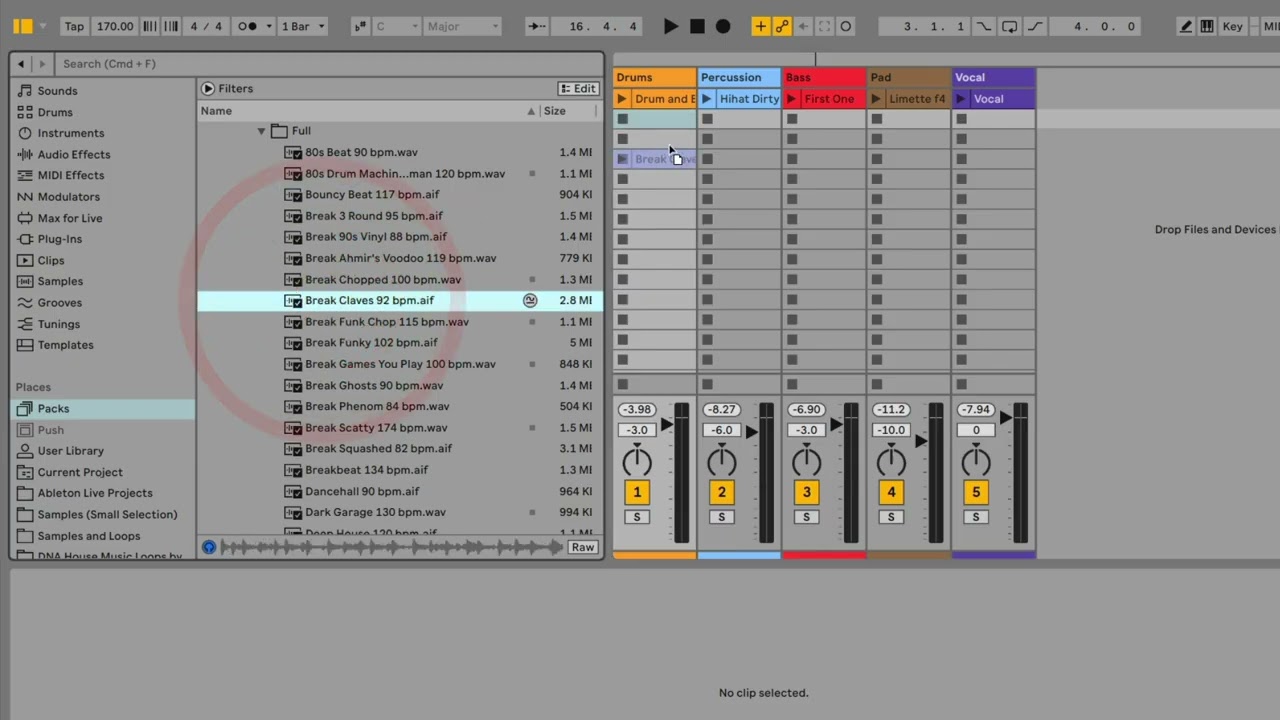Expand the Filters disclosure button
The width and height of the screenshot is (1280, 720).
[208, 89]
